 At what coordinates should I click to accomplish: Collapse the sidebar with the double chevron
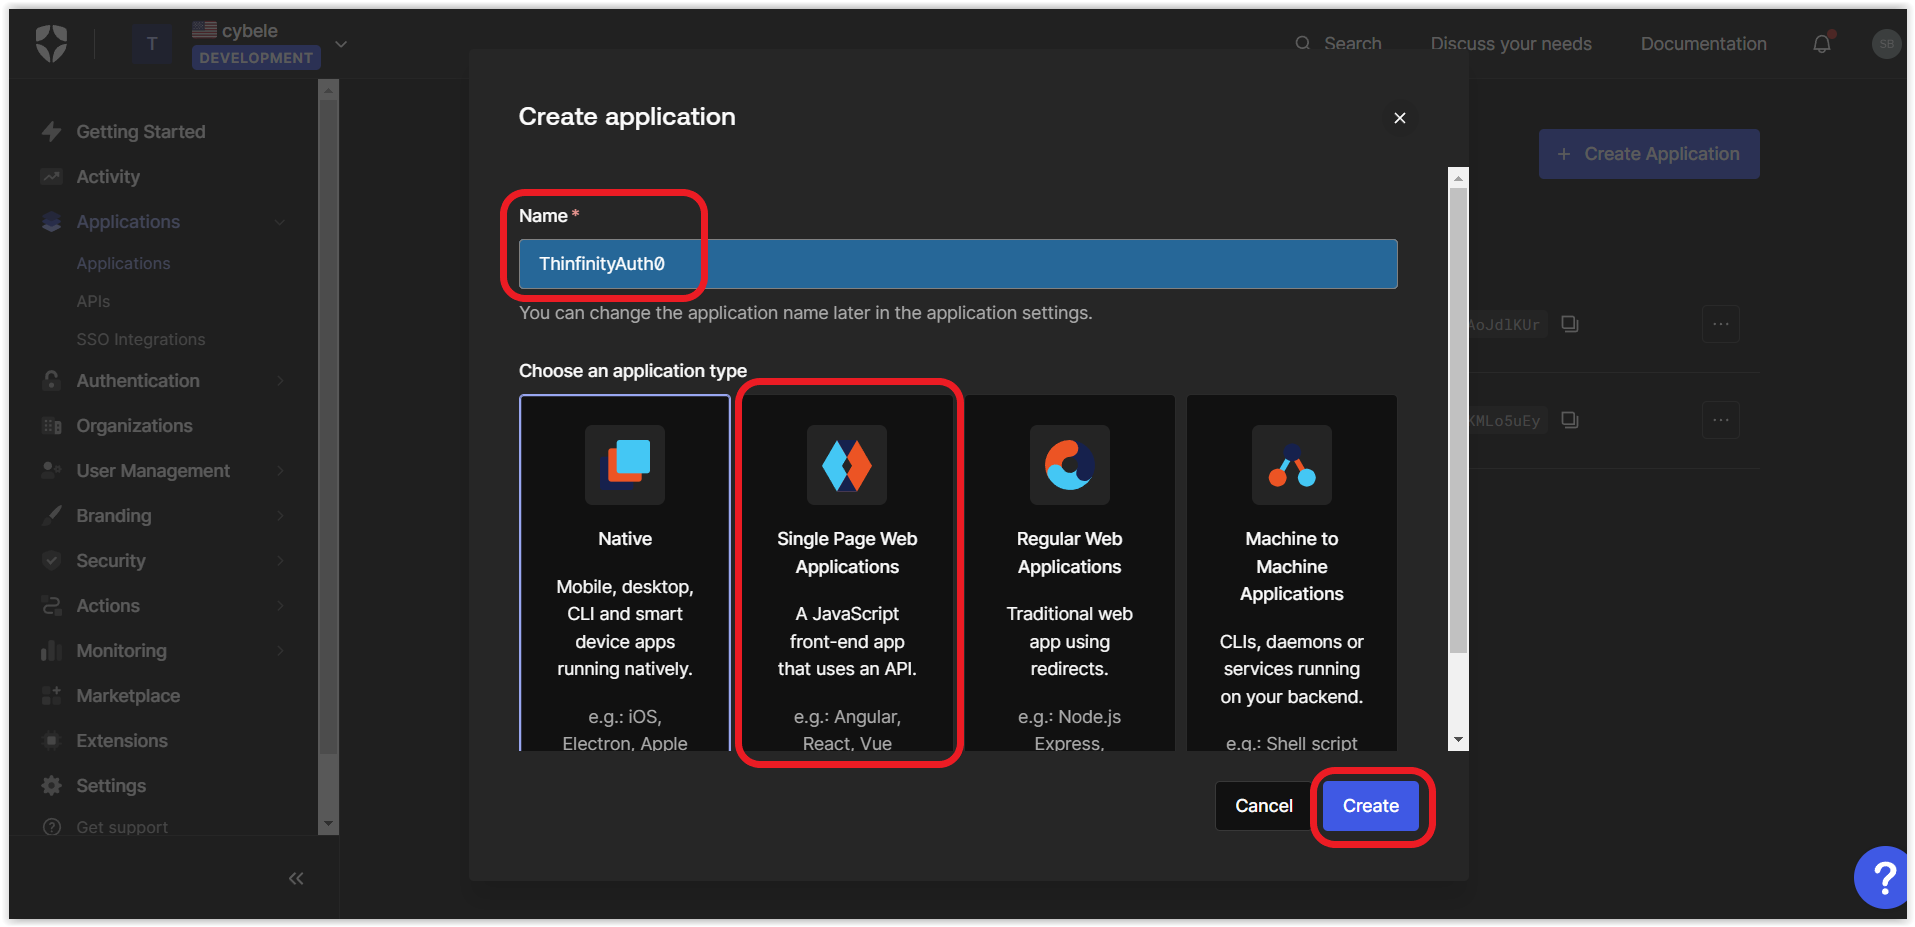tap(296, 878)
